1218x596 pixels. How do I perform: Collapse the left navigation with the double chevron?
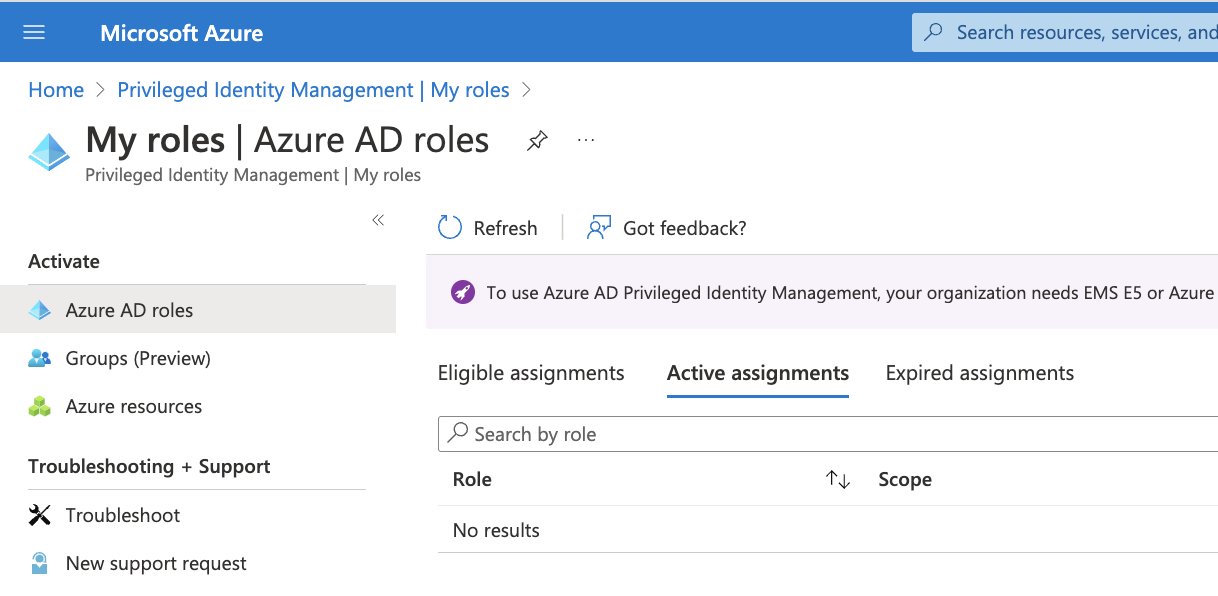(378, 220)
